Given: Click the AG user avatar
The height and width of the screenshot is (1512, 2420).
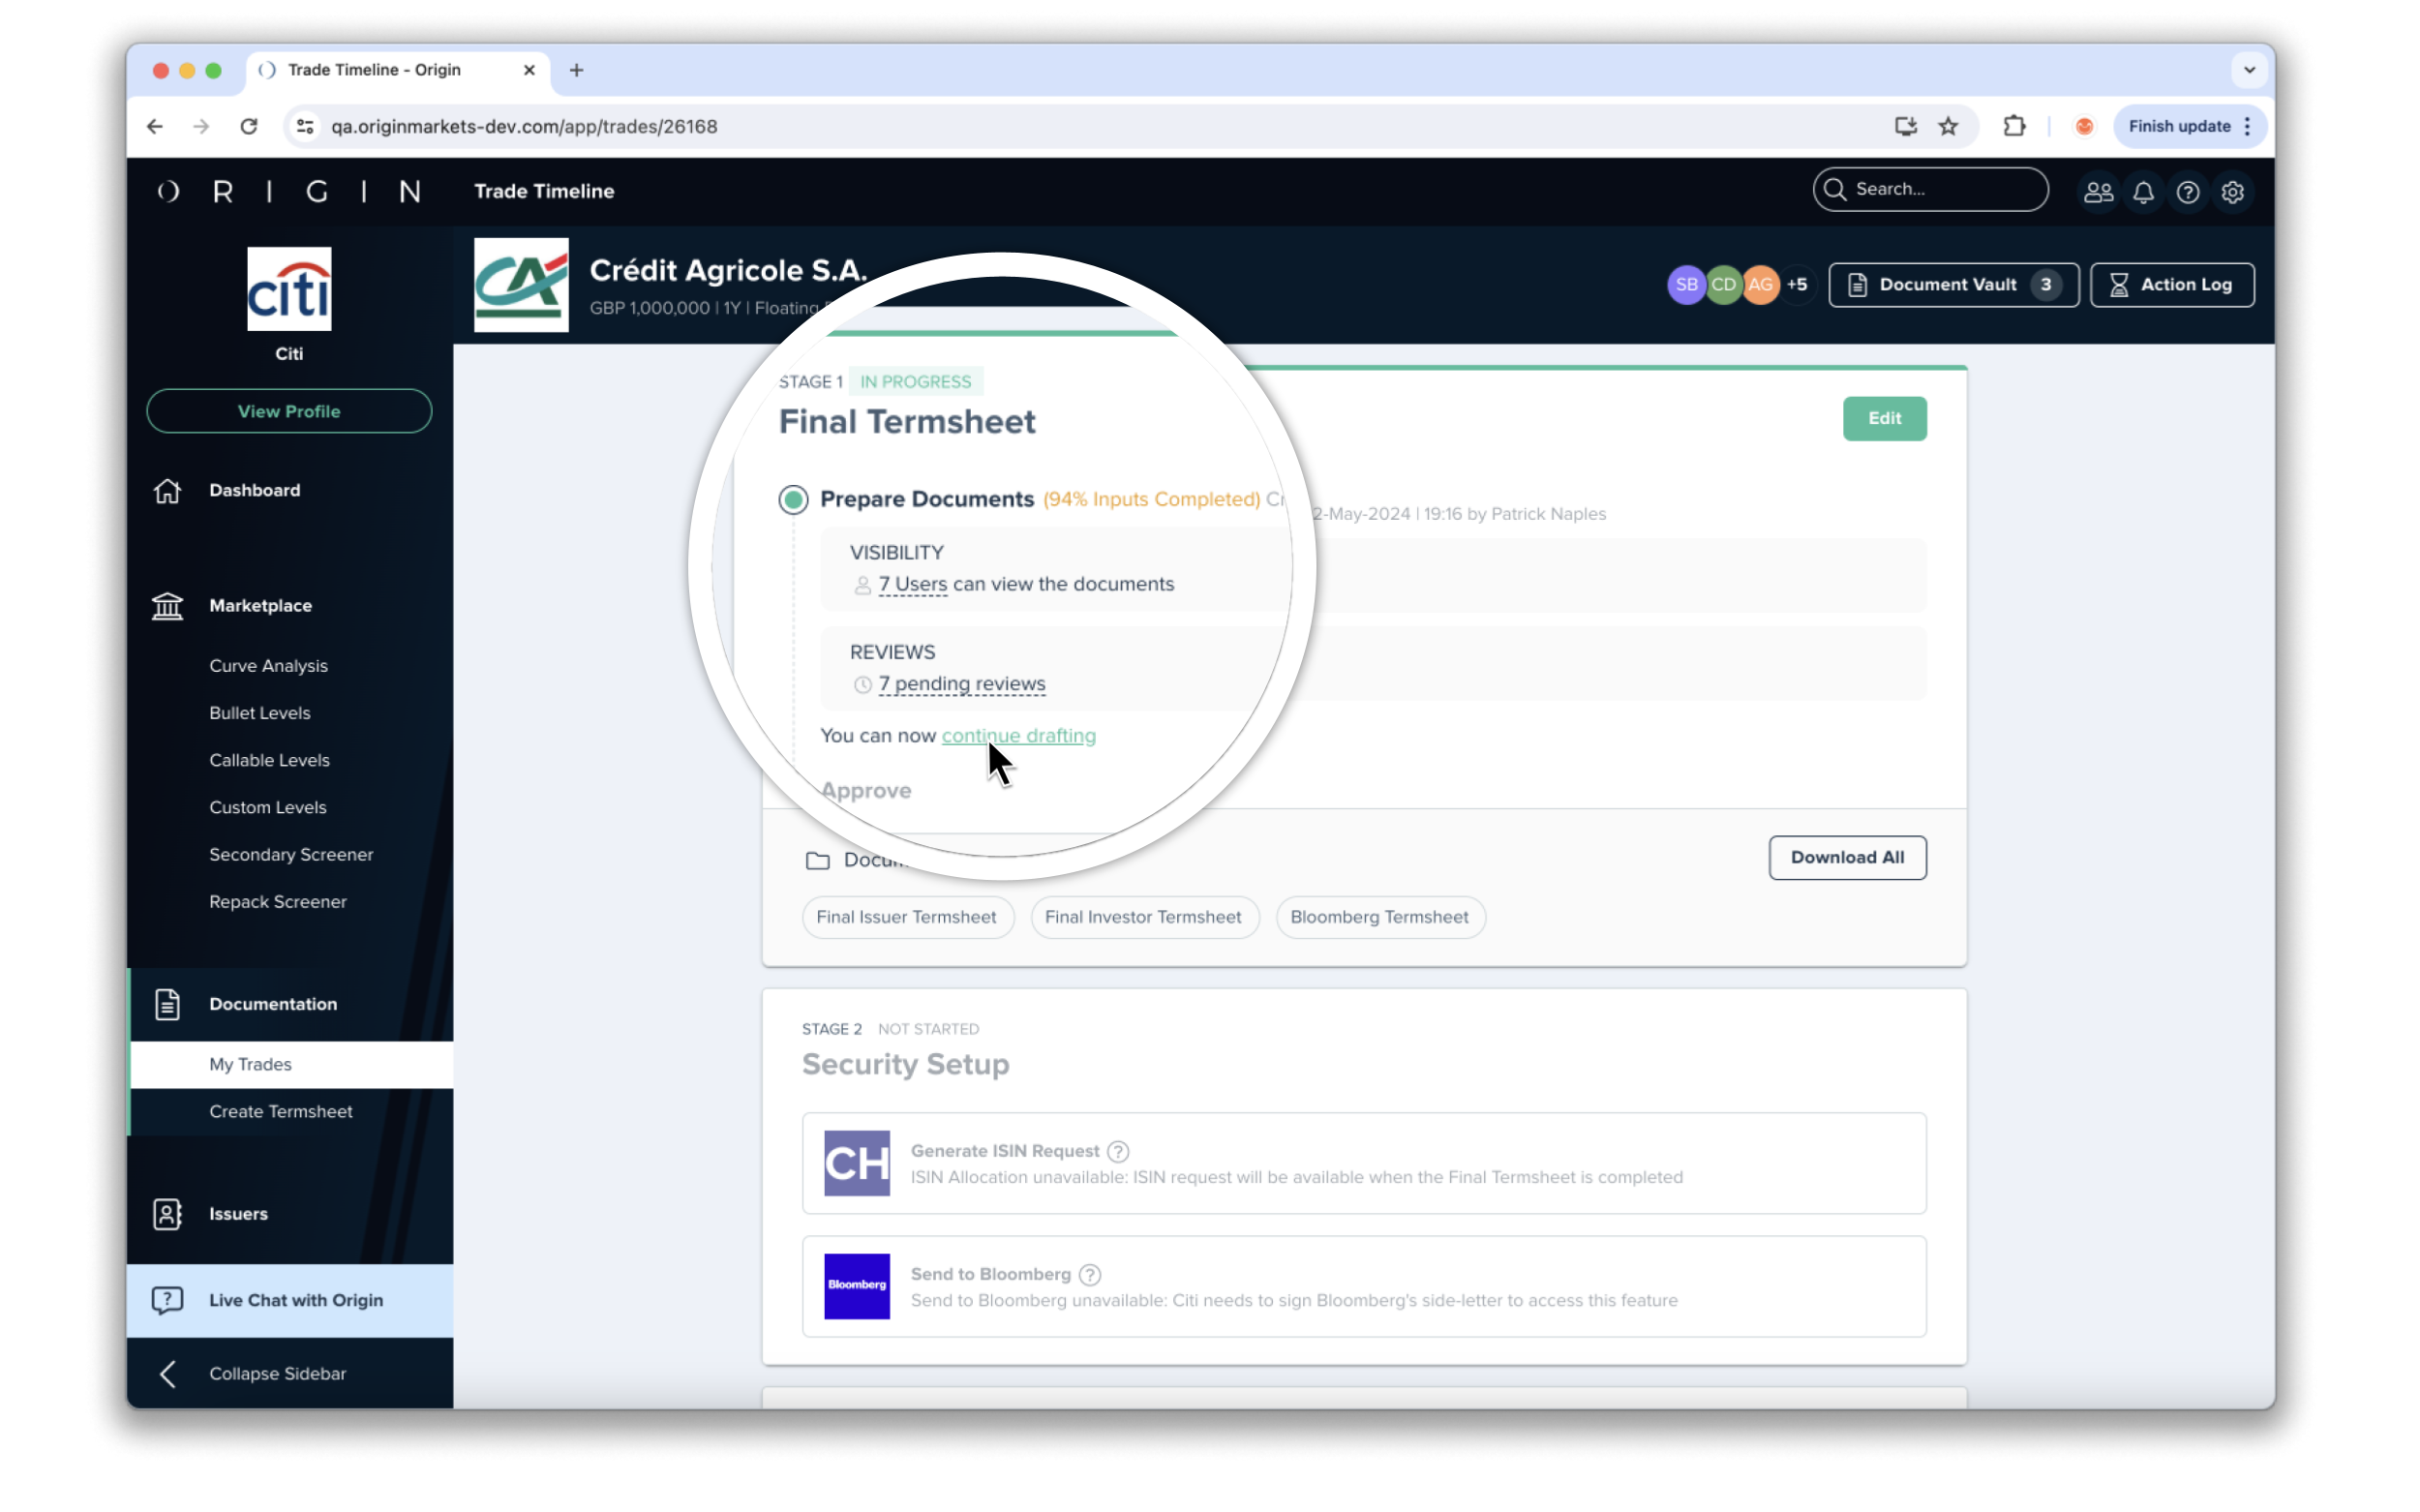Looking at the screenshot, I should point(1760,285).
